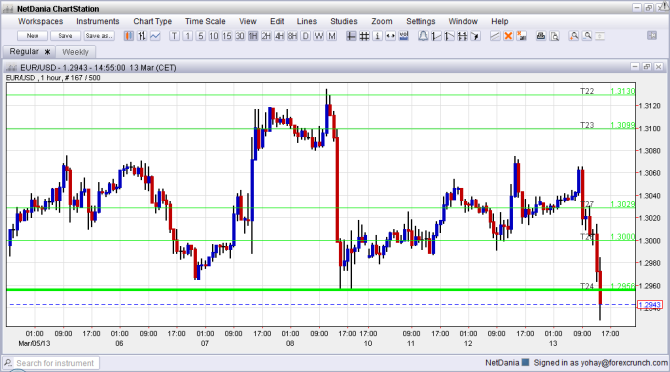Click the print icon
The height and width of the screenshot is (372, 670).
click(541, 36)
